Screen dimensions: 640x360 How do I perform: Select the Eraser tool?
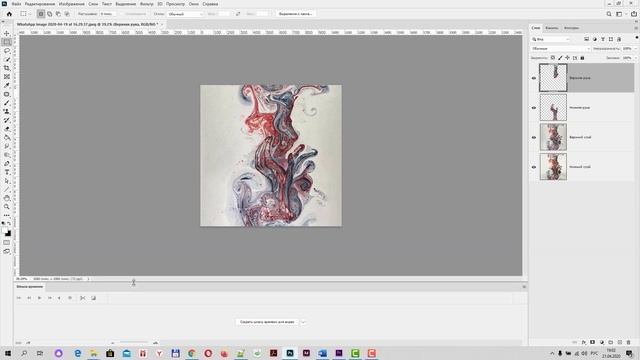7,129
